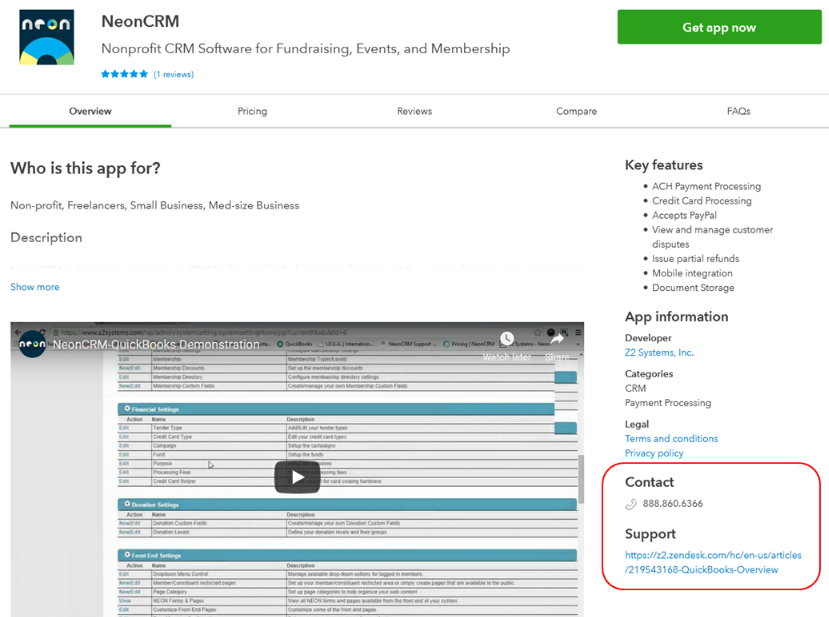
Task: Click the Get app now button
Action: [x=719, y=27]
